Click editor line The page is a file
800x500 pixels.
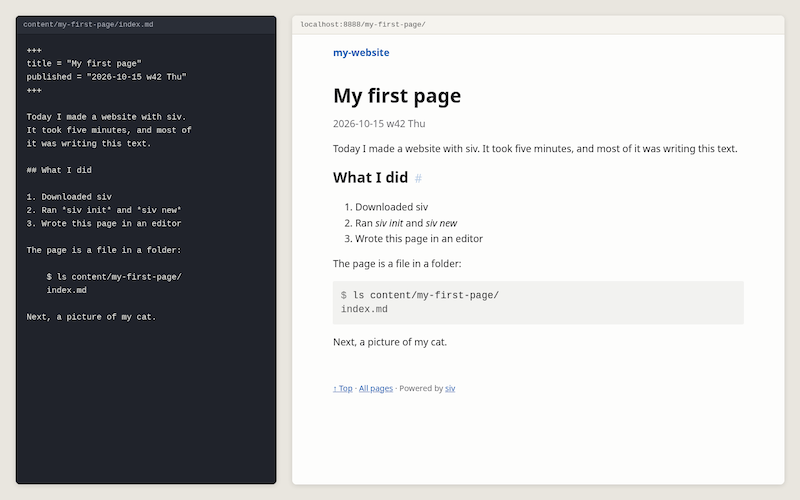104,250
